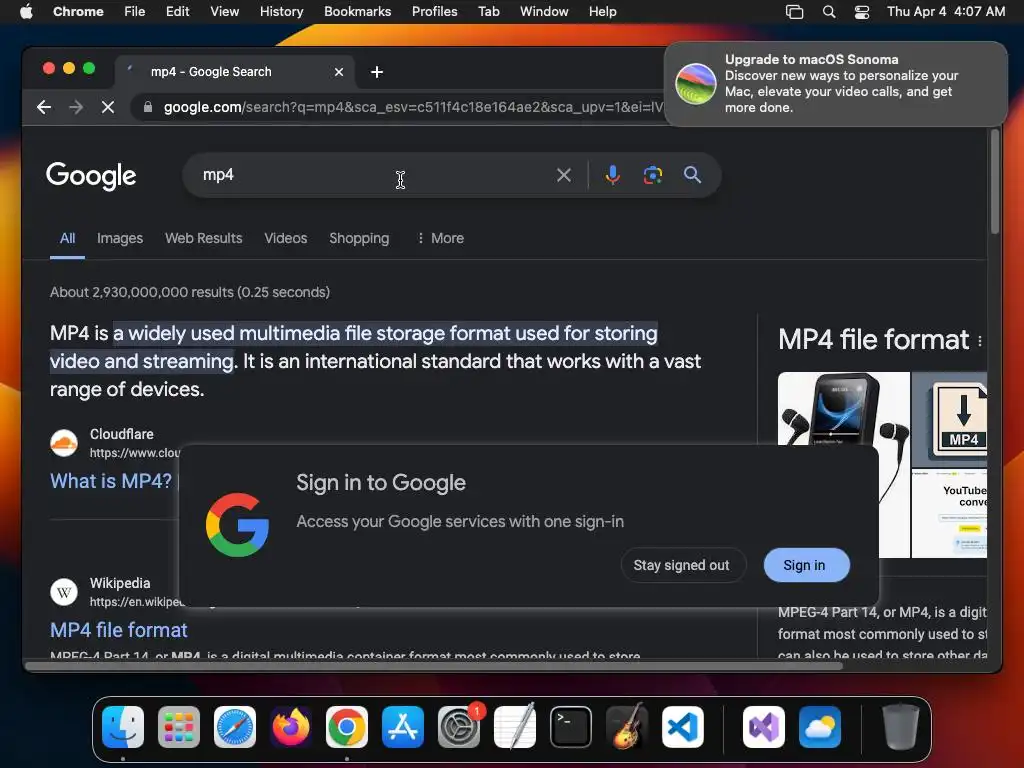Viewport: 1024px width, 768px height.
Task: Click the Wikipedia favicon in the result
Action: (64, 592)
